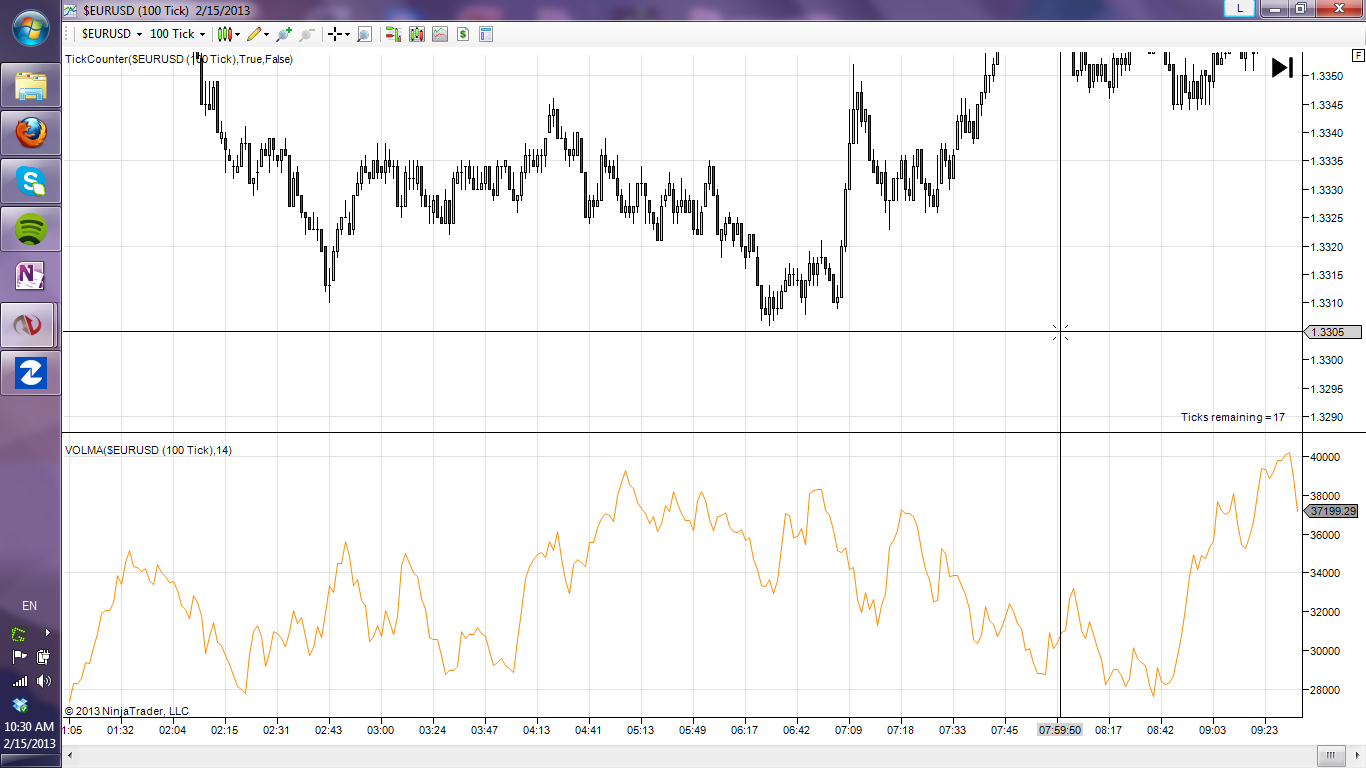Click the 1.3305 crosshair price marker

pyautogui.click(x=1334, y=332)
